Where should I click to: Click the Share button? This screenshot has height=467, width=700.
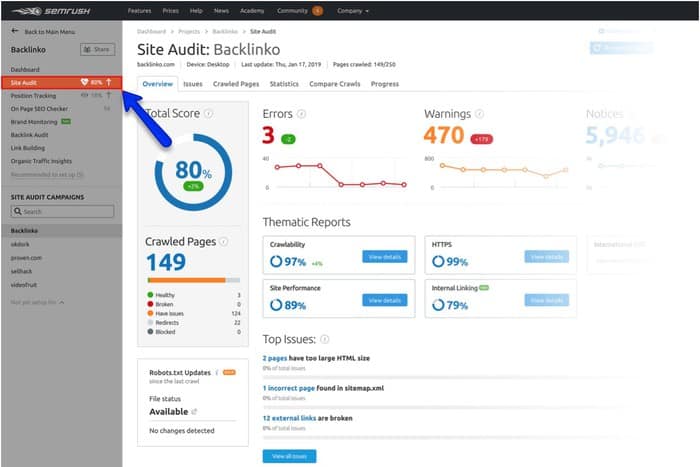coord(97,49)
